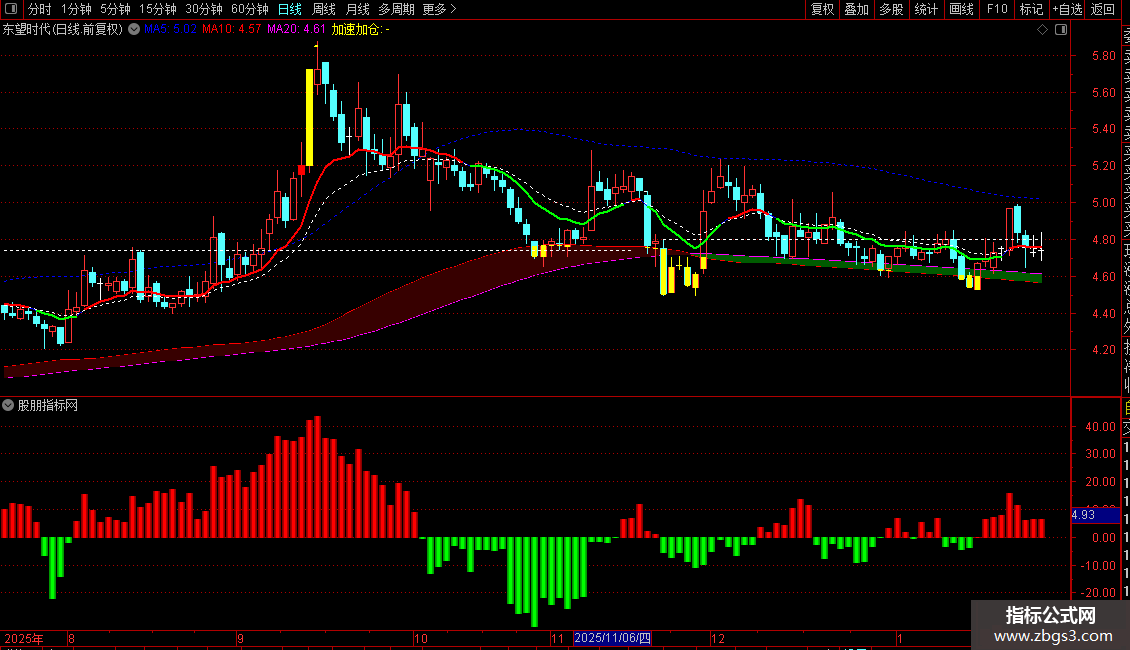Open 股朋指标网 sub-indicator dropdown arrow
Screen dimensions: 1130x650
(x=8, y=406)
